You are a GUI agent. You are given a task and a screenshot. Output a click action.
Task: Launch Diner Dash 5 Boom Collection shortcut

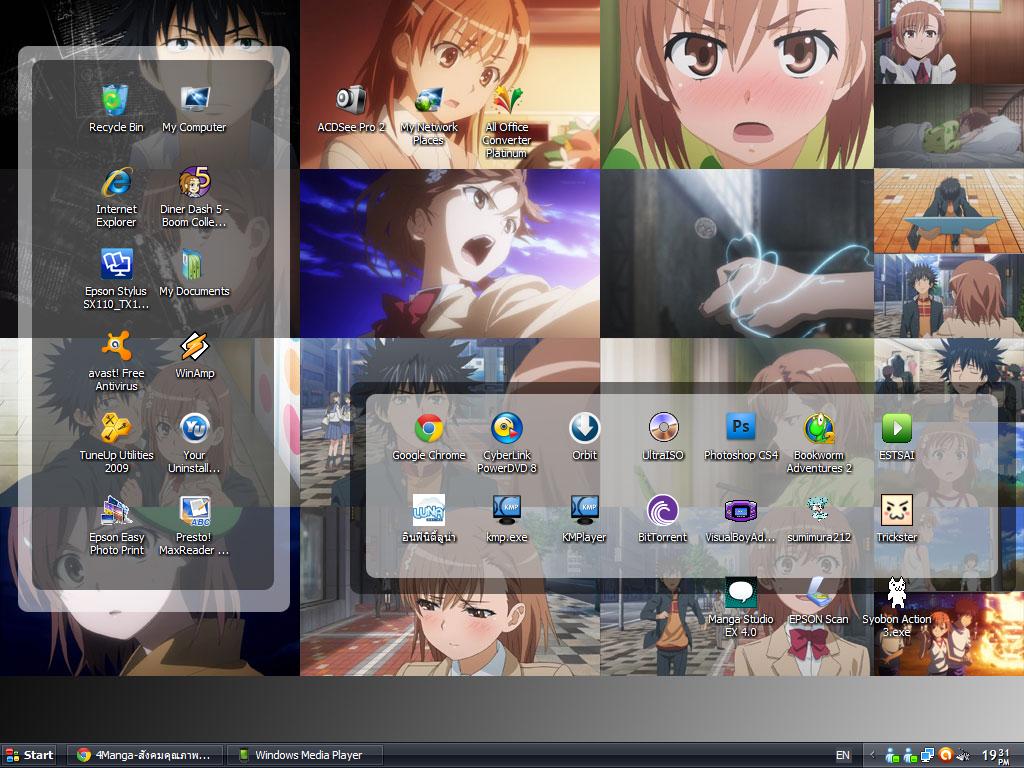click(x=194, y=197)
